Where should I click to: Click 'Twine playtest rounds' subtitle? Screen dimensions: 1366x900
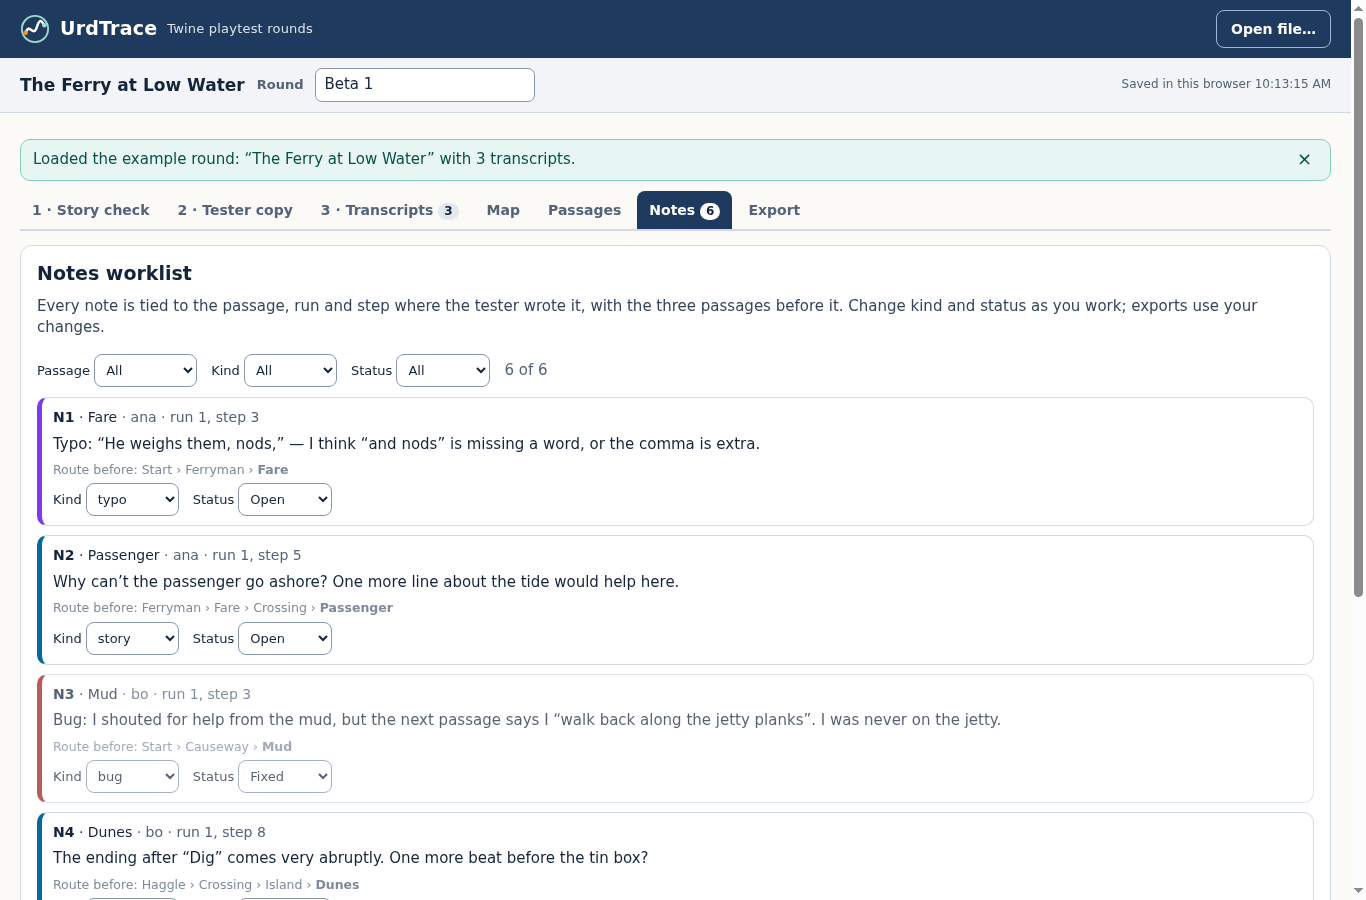point(240,29)
